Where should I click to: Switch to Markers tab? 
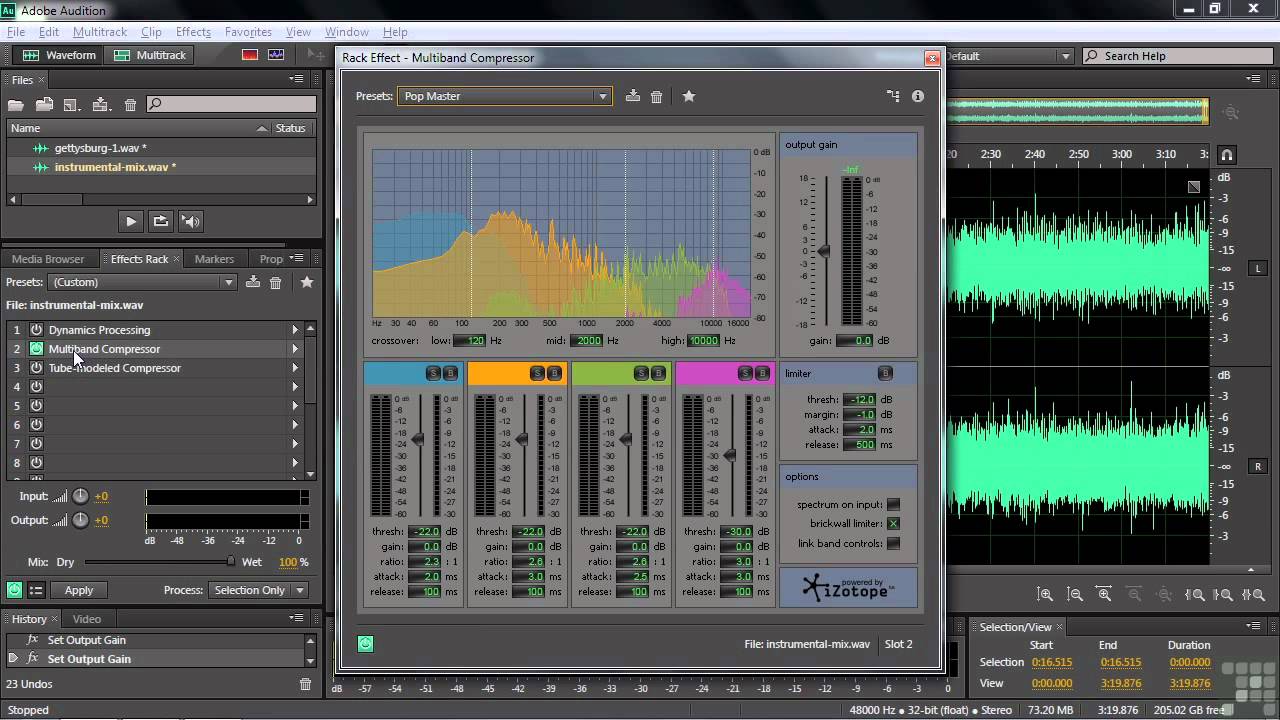(214, 259)
